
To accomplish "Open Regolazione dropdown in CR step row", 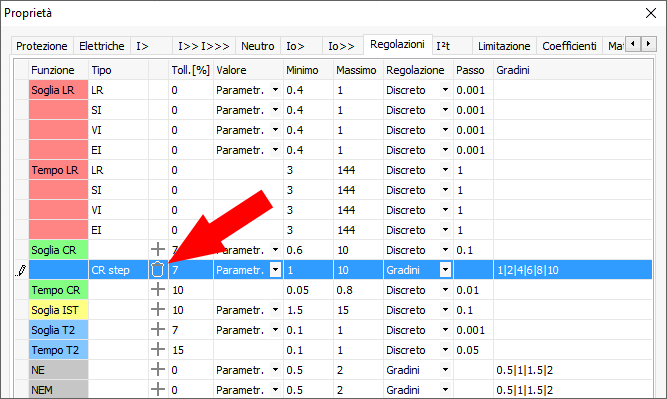I will pyautogui.click(x=445, y=270).
